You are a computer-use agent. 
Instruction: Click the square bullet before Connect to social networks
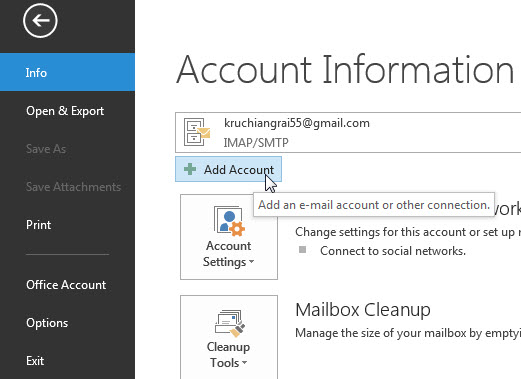[302, 250]
